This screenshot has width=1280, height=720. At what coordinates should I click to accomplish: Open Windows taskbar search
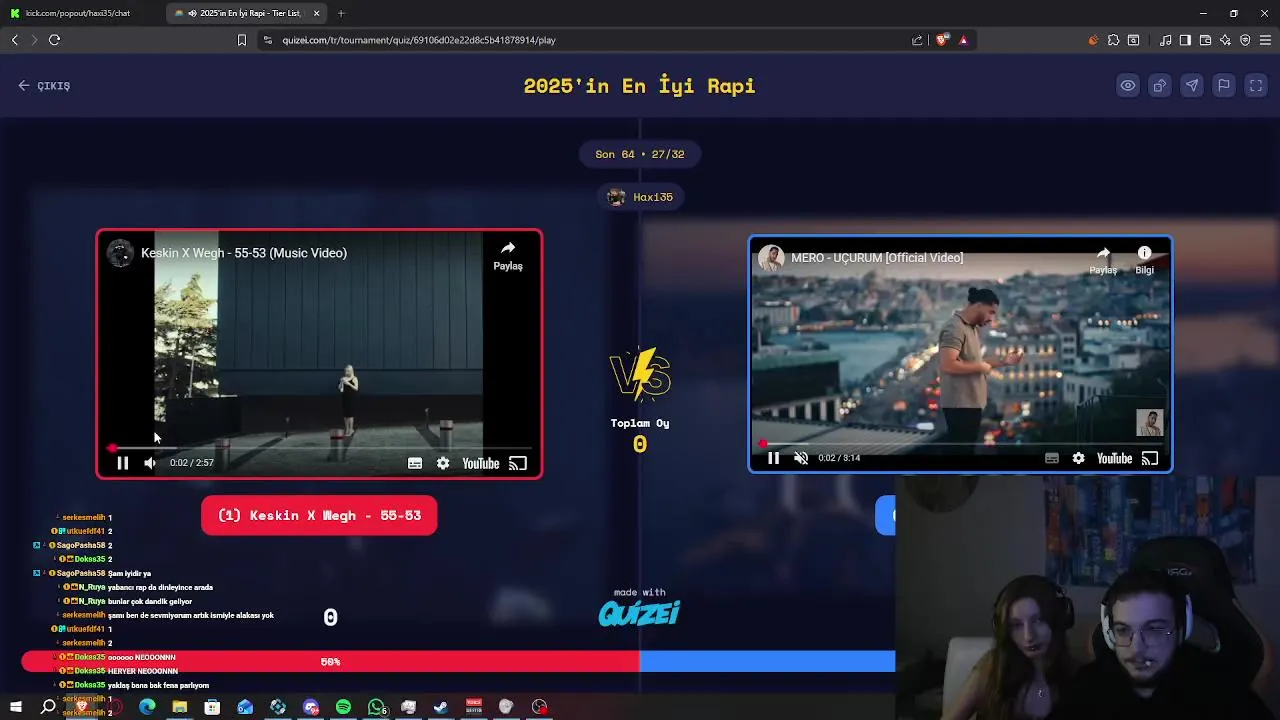[x=48, y=707]
